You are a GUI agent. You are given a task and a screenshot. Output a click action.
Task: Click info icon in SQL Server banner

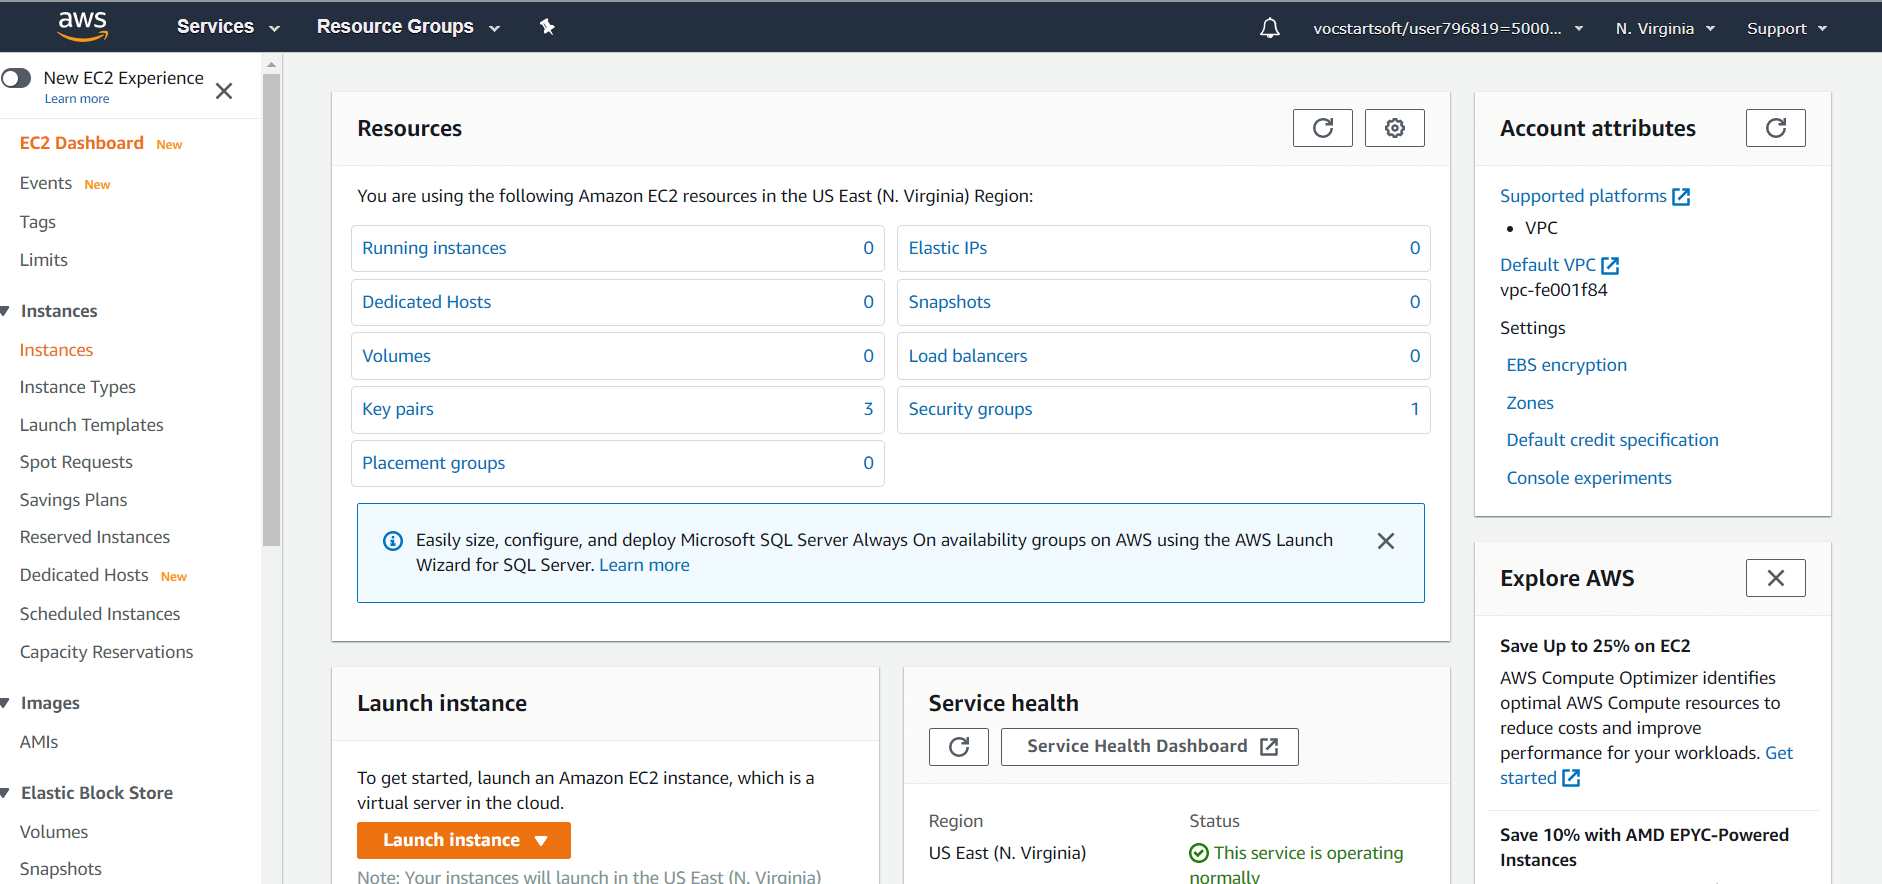(x=393, y=541)
